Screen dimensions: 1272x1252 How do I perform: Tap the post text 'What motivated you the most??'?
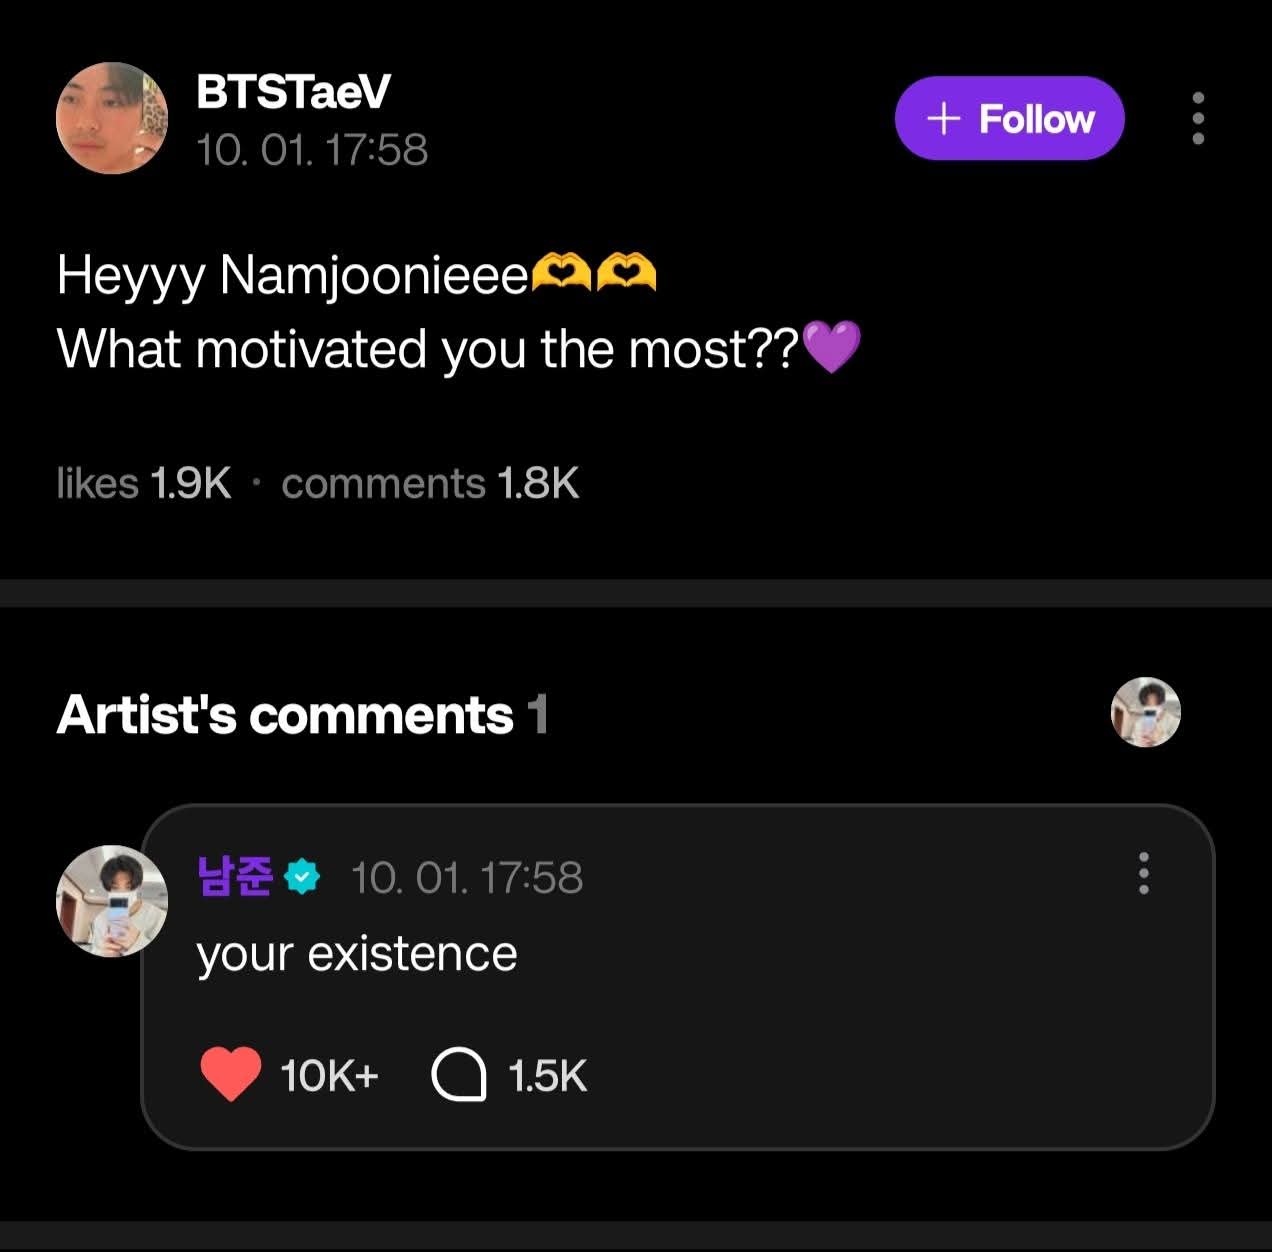tap(428, 349)
